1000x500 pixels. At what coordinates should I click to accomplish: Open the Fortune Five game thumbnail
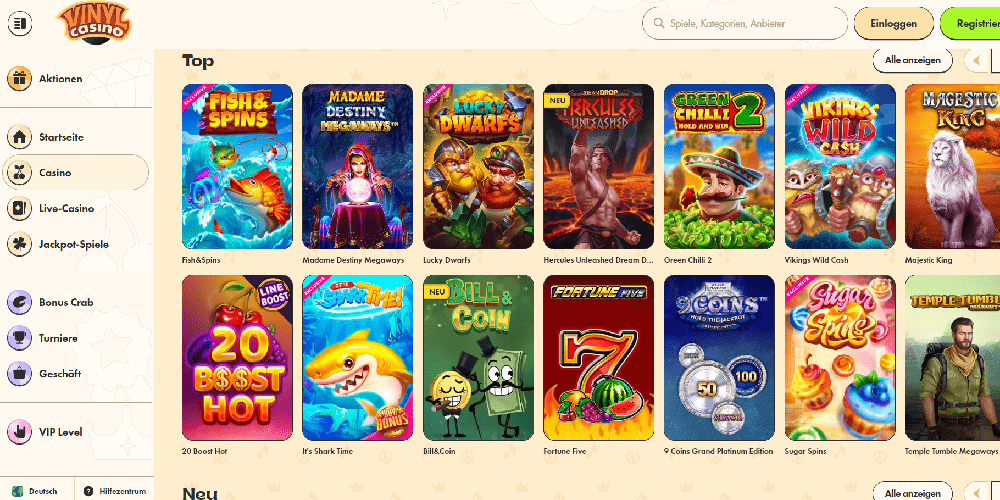598,358
